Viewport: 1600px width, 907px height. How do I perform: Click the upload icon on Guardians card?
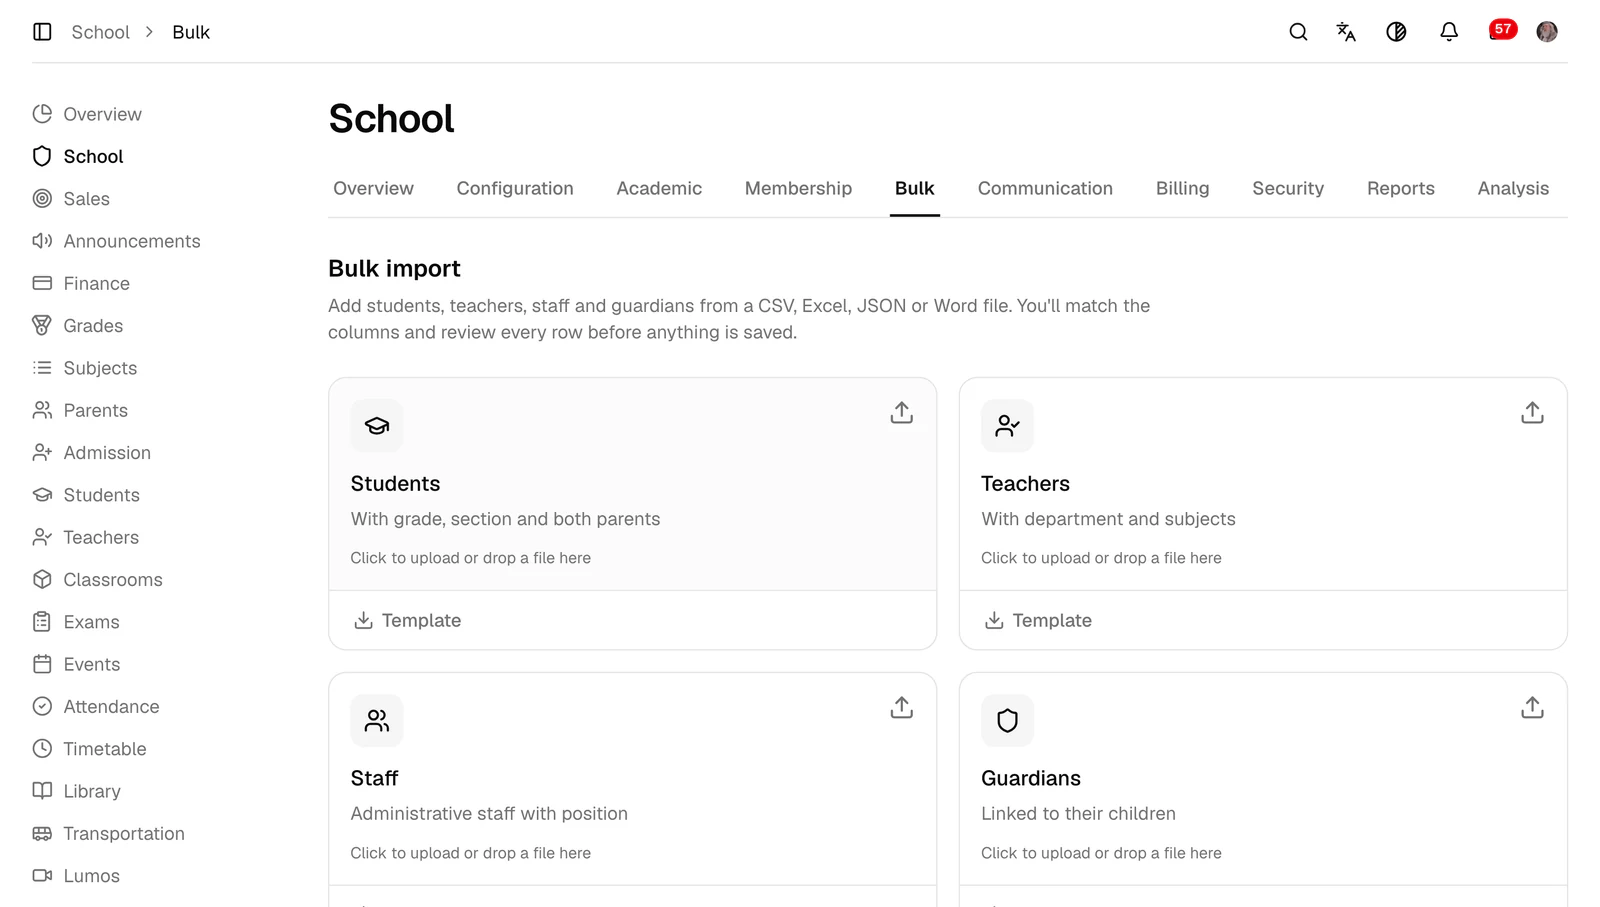coord(1532,708)
